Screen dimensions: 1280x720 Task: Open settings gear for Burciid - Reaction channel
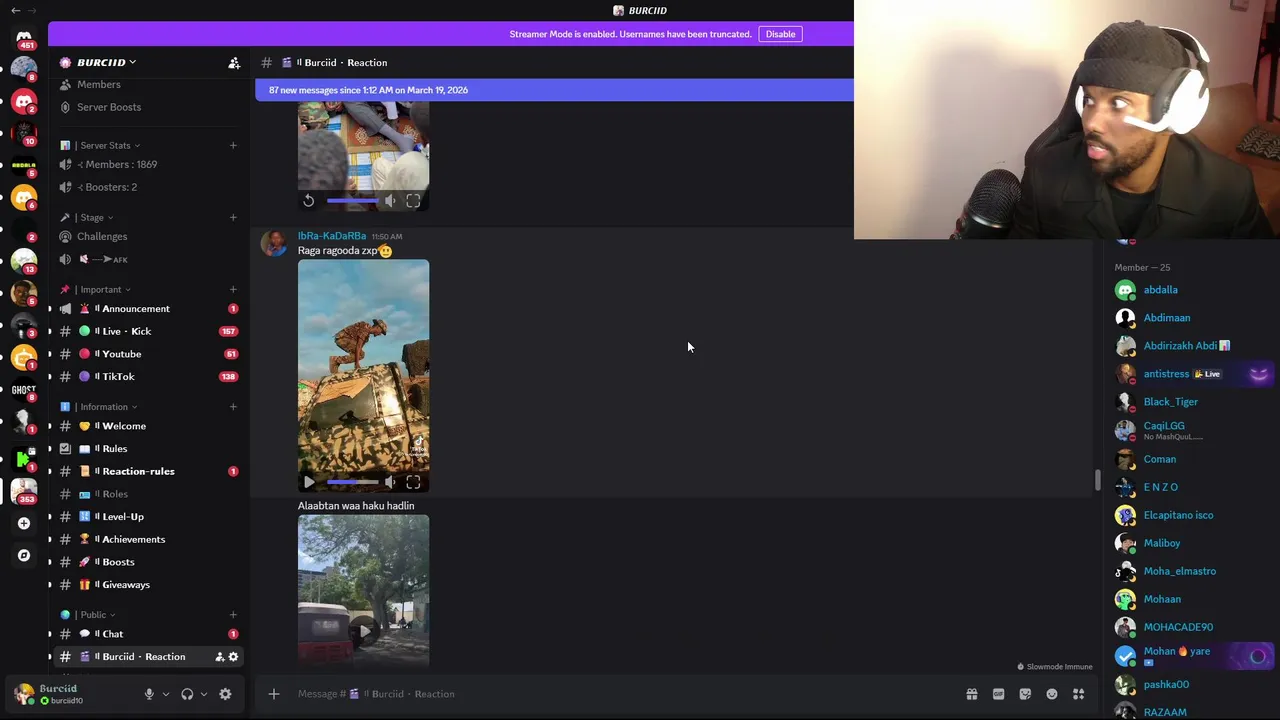click(x=233, y=657)
